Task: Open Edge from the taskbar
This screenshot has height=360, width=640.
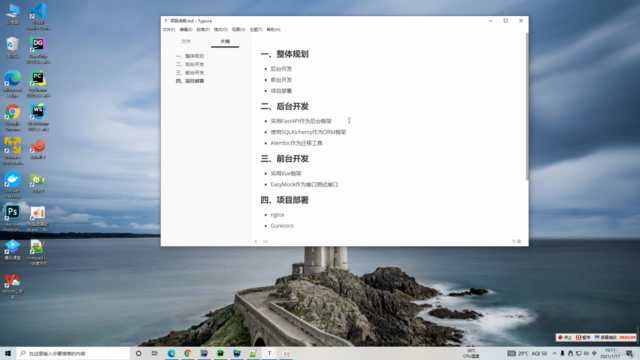Action: click(171, 353)
